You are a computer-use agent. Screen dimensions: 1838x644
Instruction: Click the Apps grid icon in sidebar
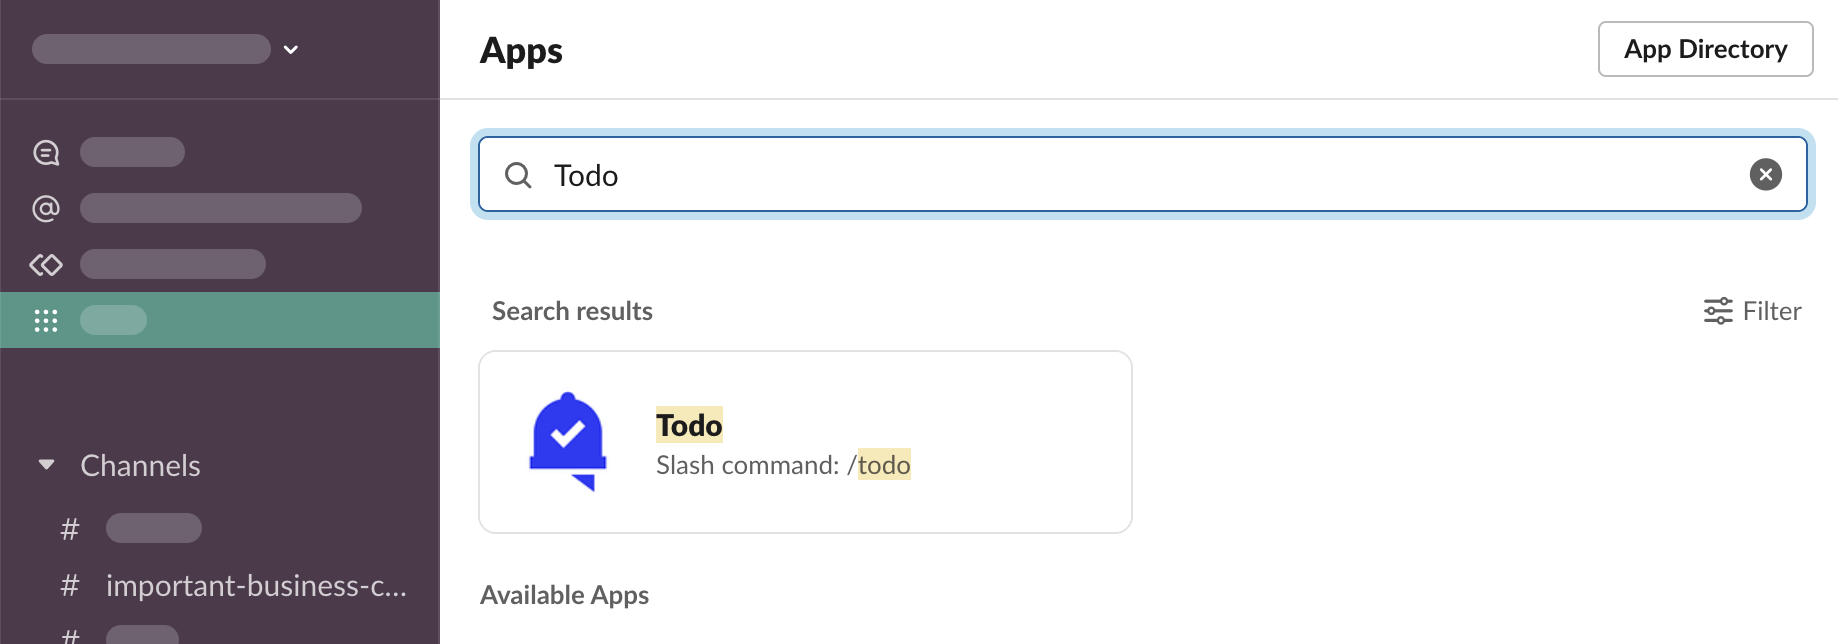point(46,320)
